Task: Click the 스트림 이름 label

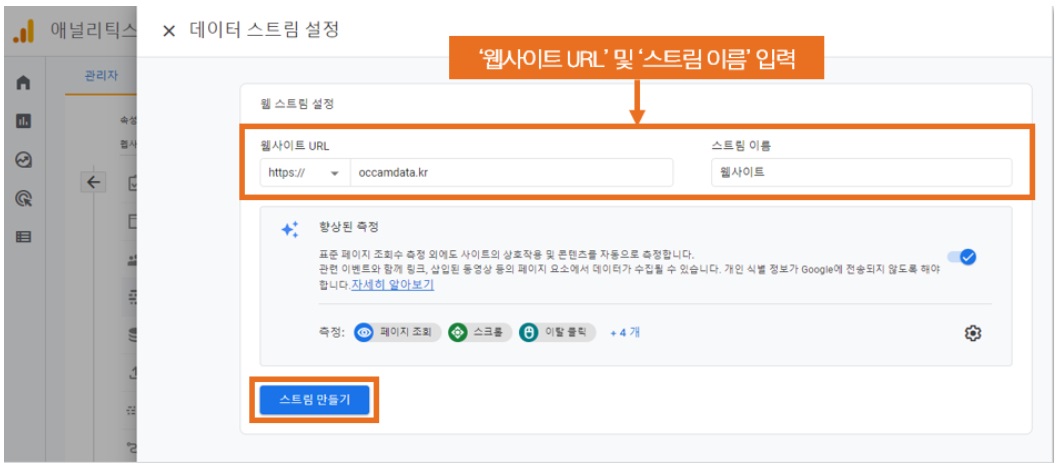Action: pyautogui.click(x=741, y=145)
